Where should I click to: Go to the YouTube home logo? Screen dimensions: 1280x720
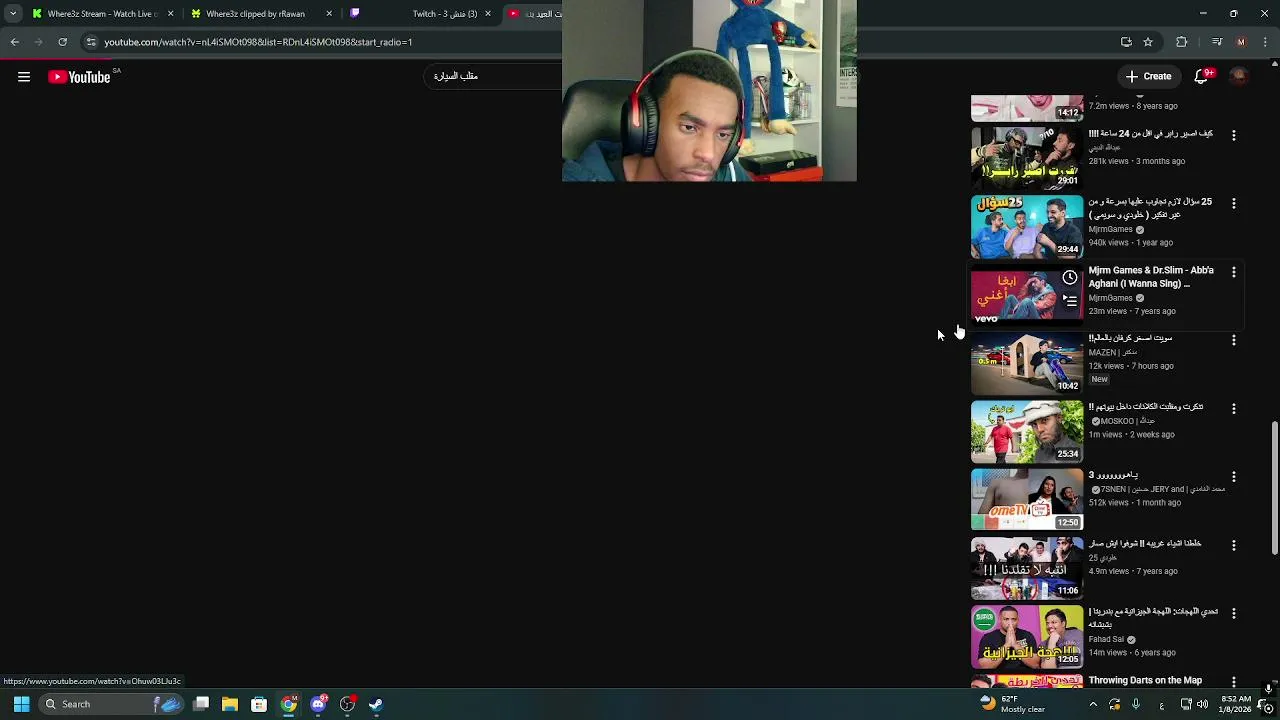coord(79,77)
